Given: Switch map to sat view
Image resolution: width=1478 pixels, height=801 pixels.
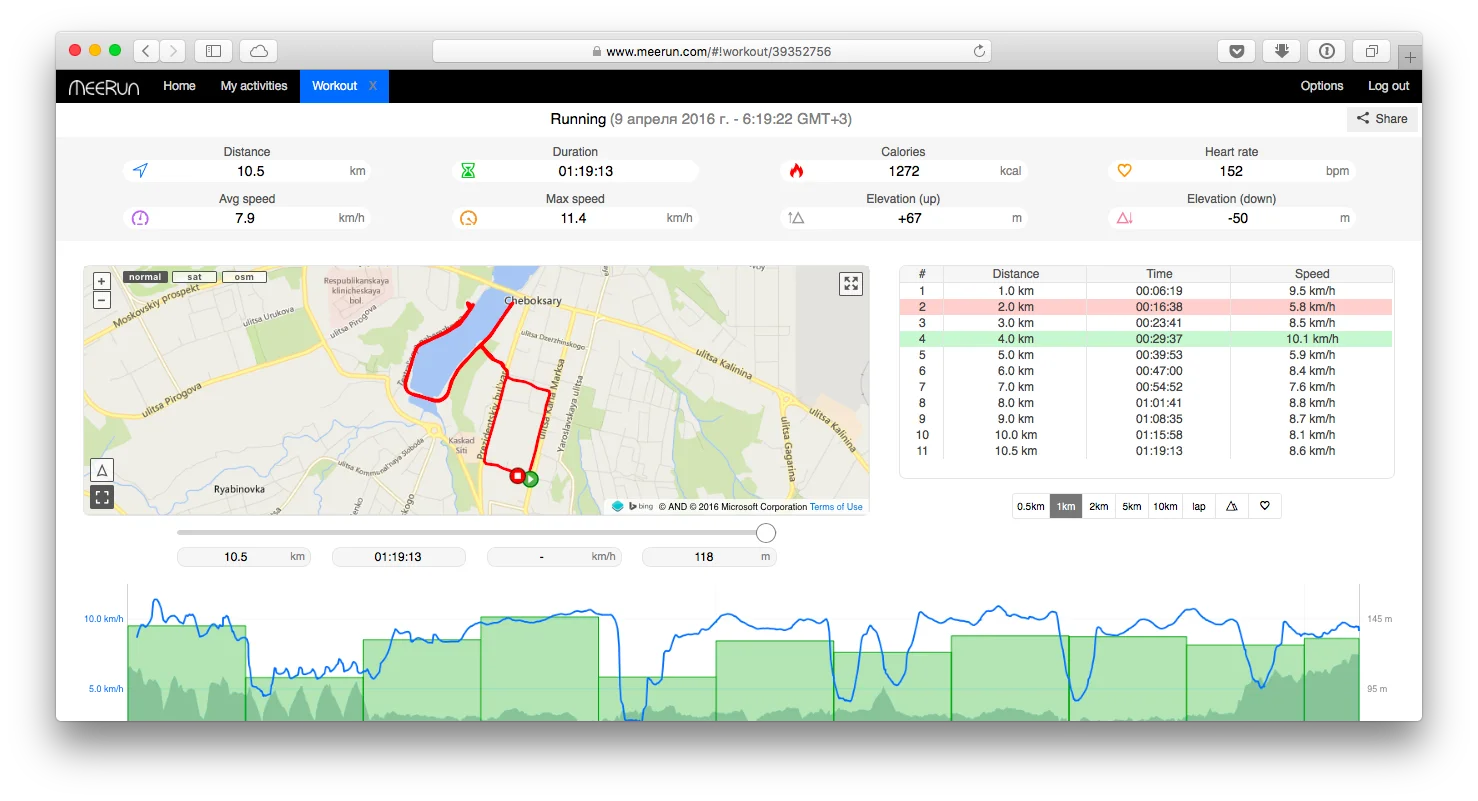Looking at the screenshot, I should (x=194, y=277).
